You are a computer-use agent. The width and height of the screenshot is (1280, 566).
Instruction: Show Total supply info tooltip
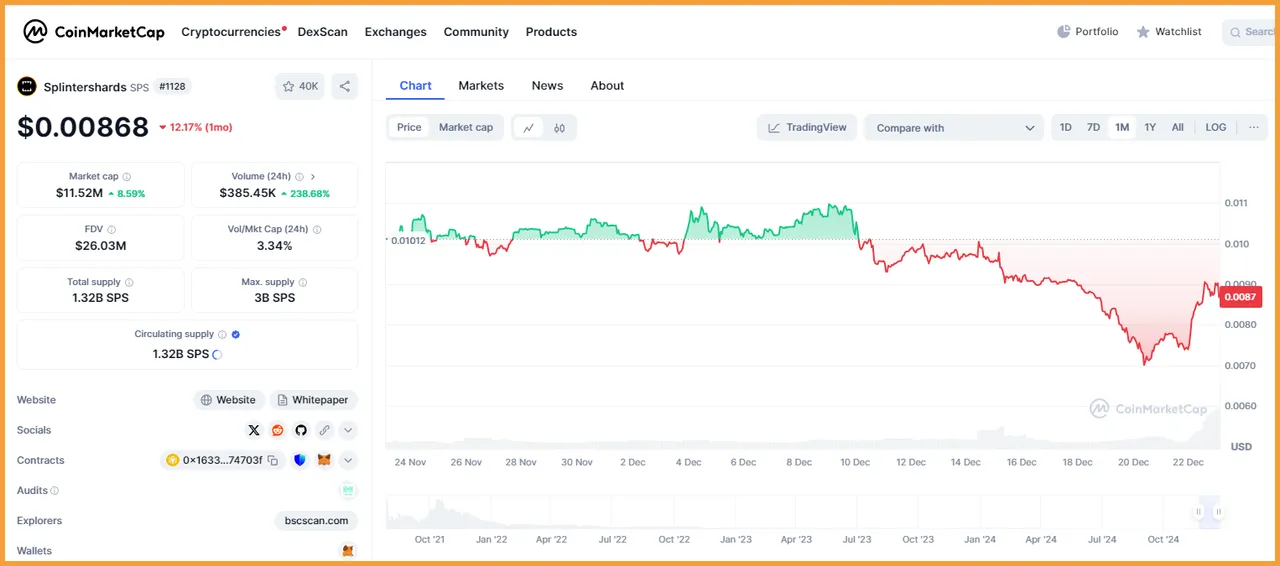click(129, 283)
